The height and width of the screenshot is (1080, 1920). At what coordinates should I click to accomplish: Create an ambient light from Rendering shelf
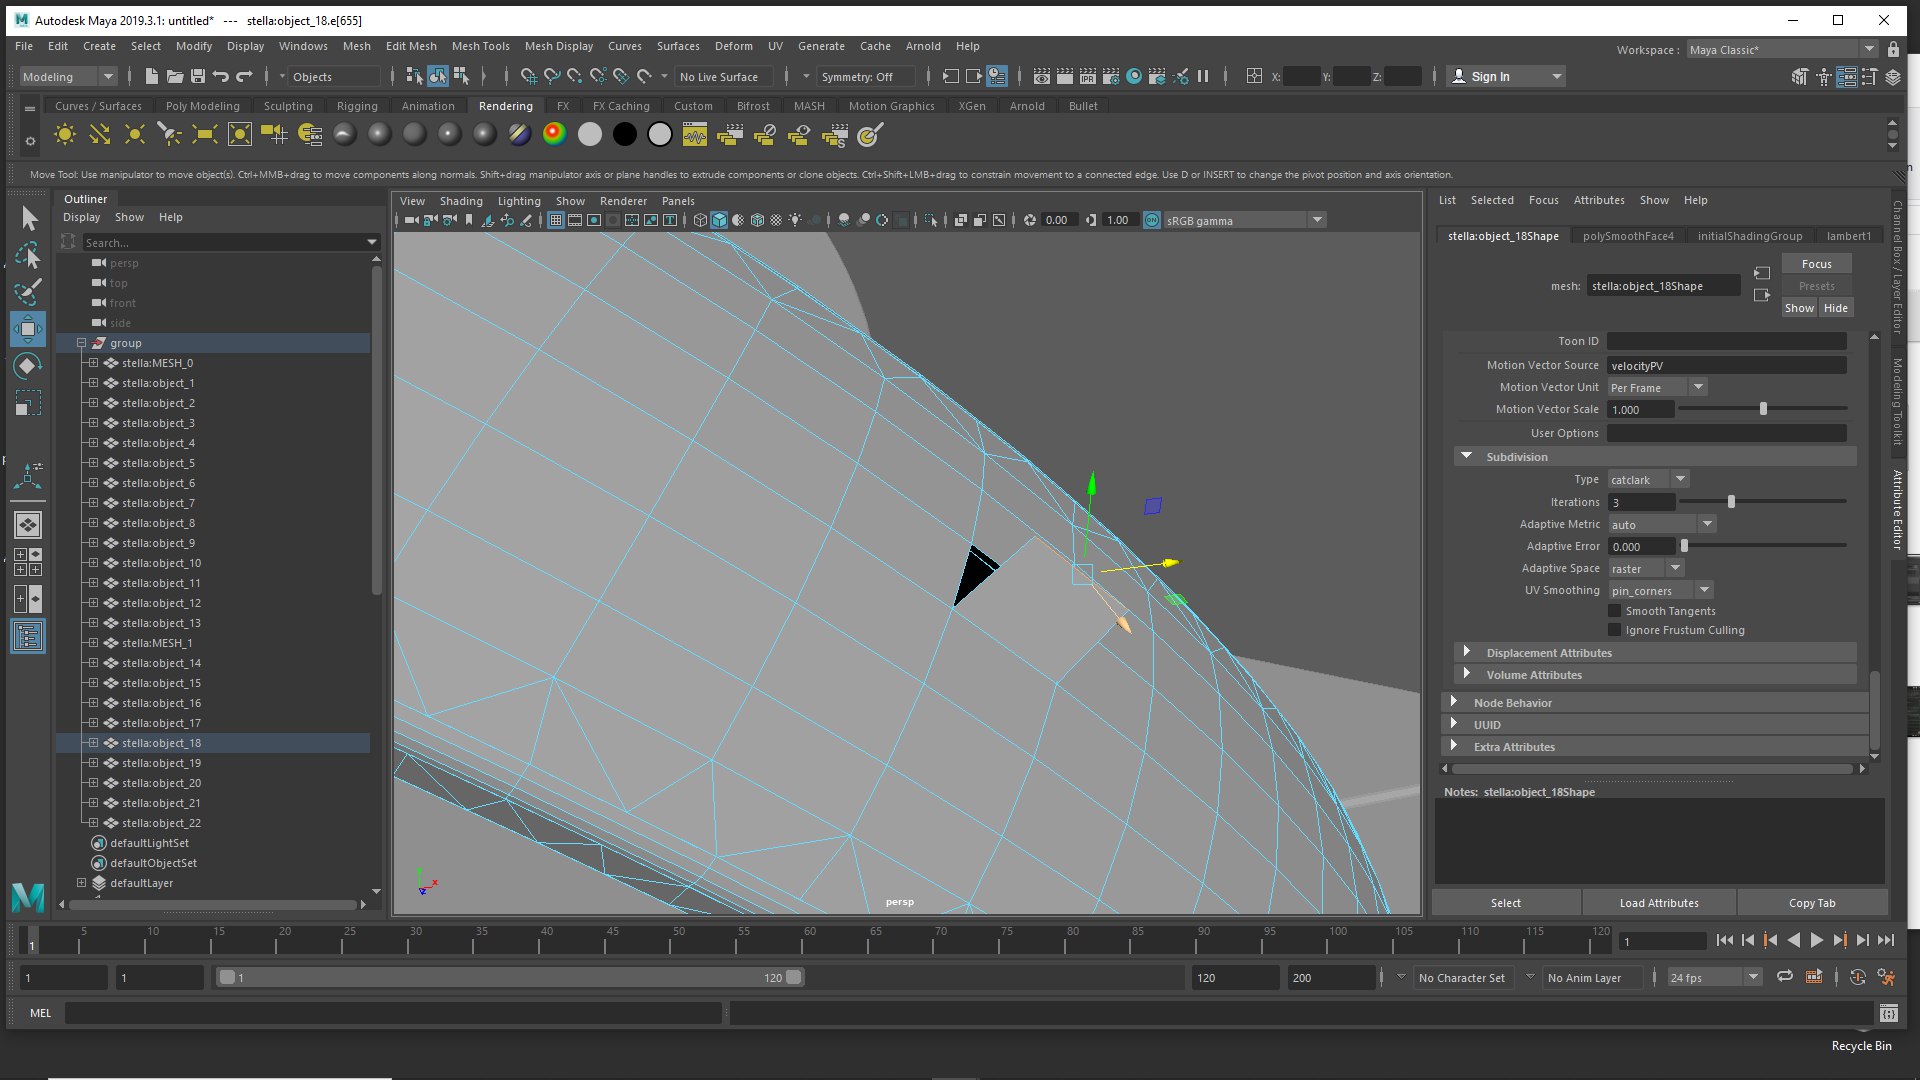(x=65, y=134)
